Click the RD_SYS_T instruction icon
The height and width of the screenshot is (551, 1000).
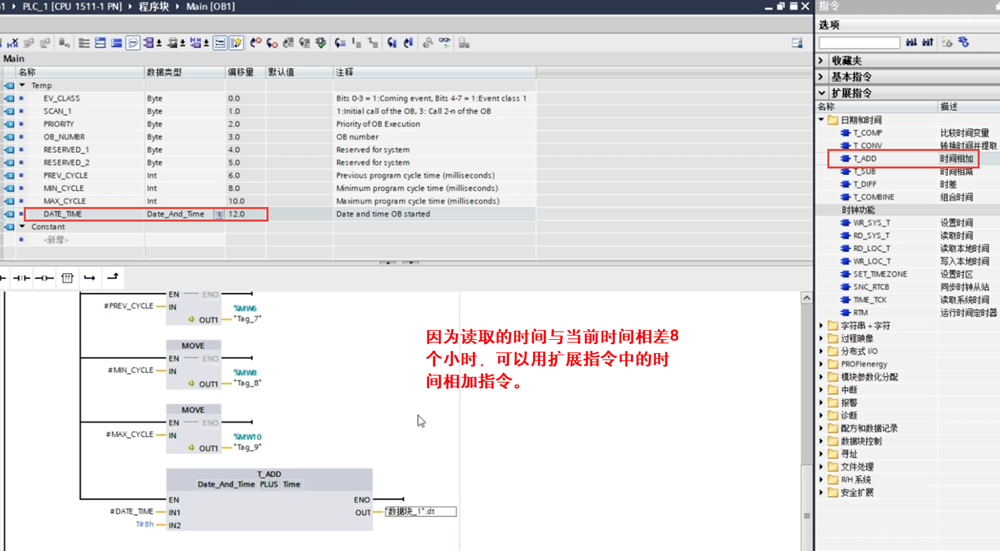pyautogui.click(x=844, y=236)
